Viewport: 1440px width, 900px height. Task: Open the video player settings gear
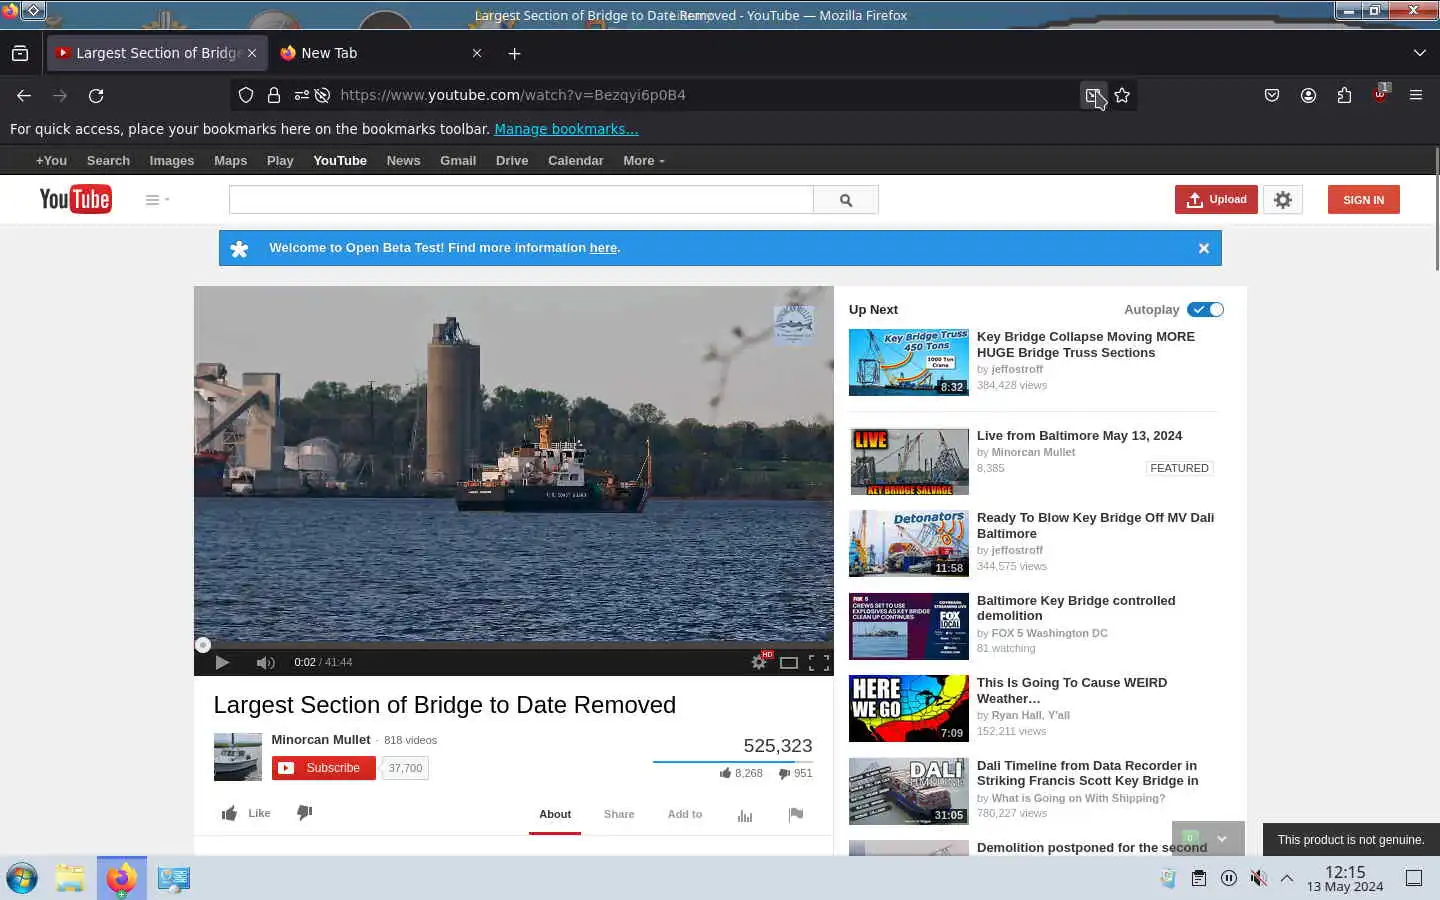point(759,662)
